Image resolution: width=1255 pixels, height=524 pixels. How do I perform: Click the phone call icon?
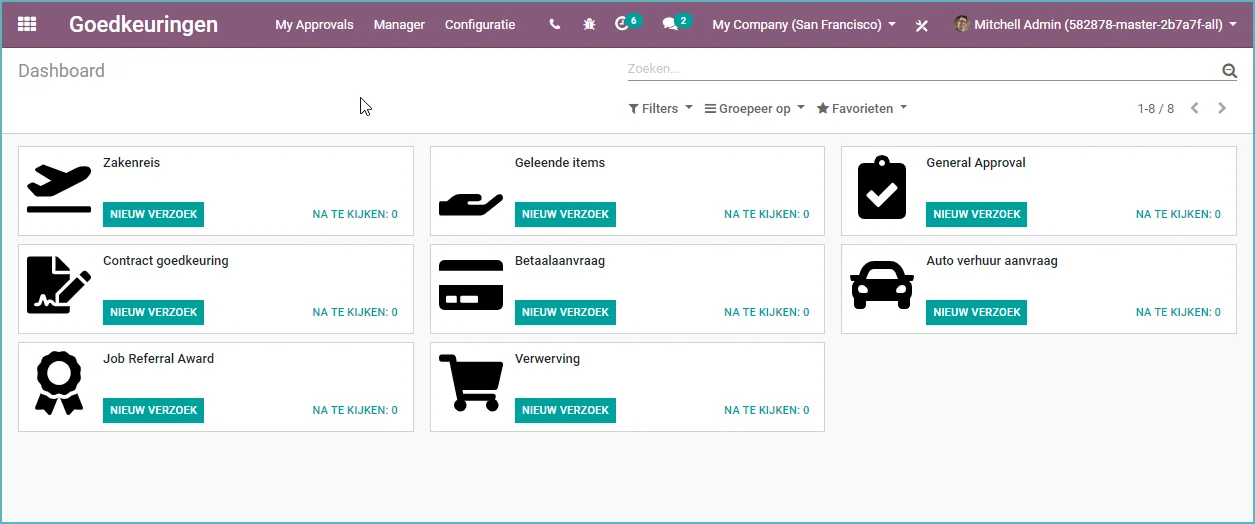tap(555, 24)
